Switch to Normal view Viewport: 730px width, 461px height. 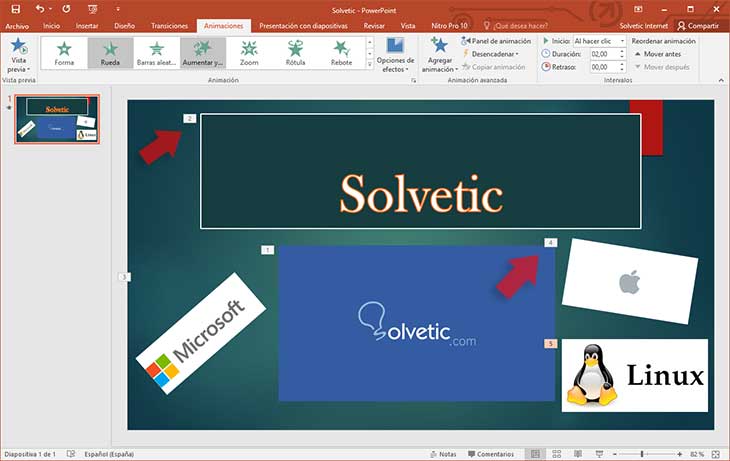click(x=535, y=454)
